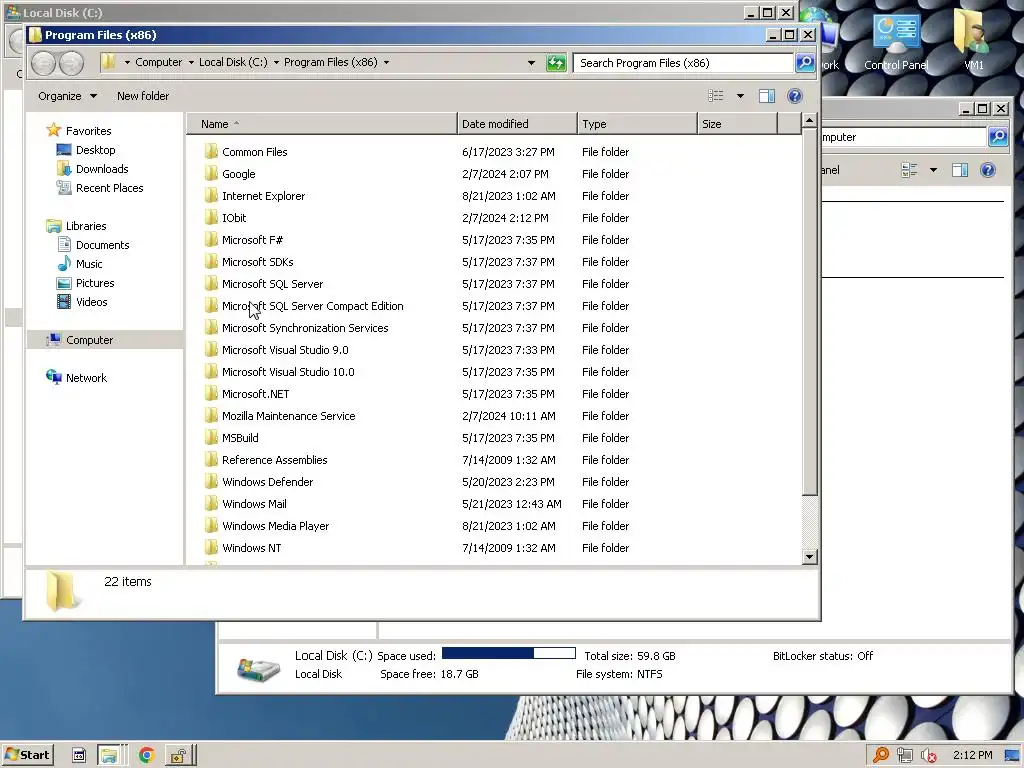Click the scrollbar down arrow in file list

[809, 557]
